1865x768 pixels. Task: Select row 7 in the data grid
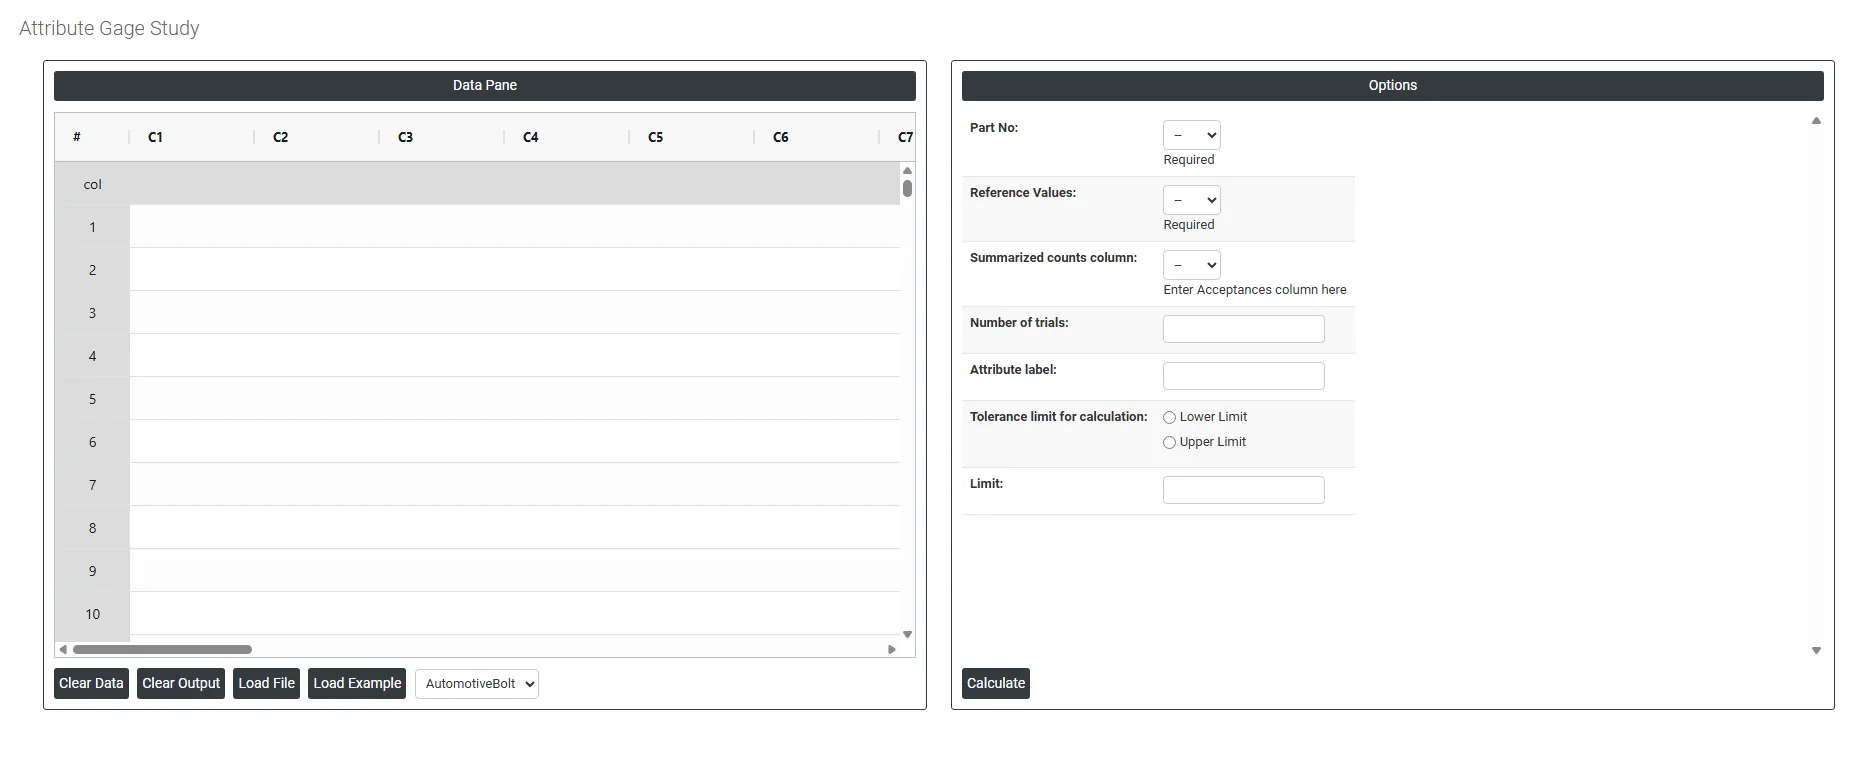[x=92, y=485]
